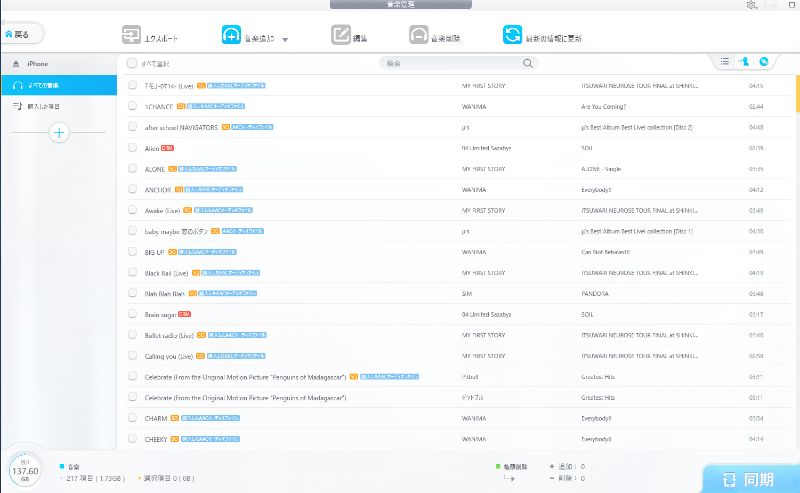The image size is (800, 493).
Task: Click the song title baby maybe
Action: [176, 231]
